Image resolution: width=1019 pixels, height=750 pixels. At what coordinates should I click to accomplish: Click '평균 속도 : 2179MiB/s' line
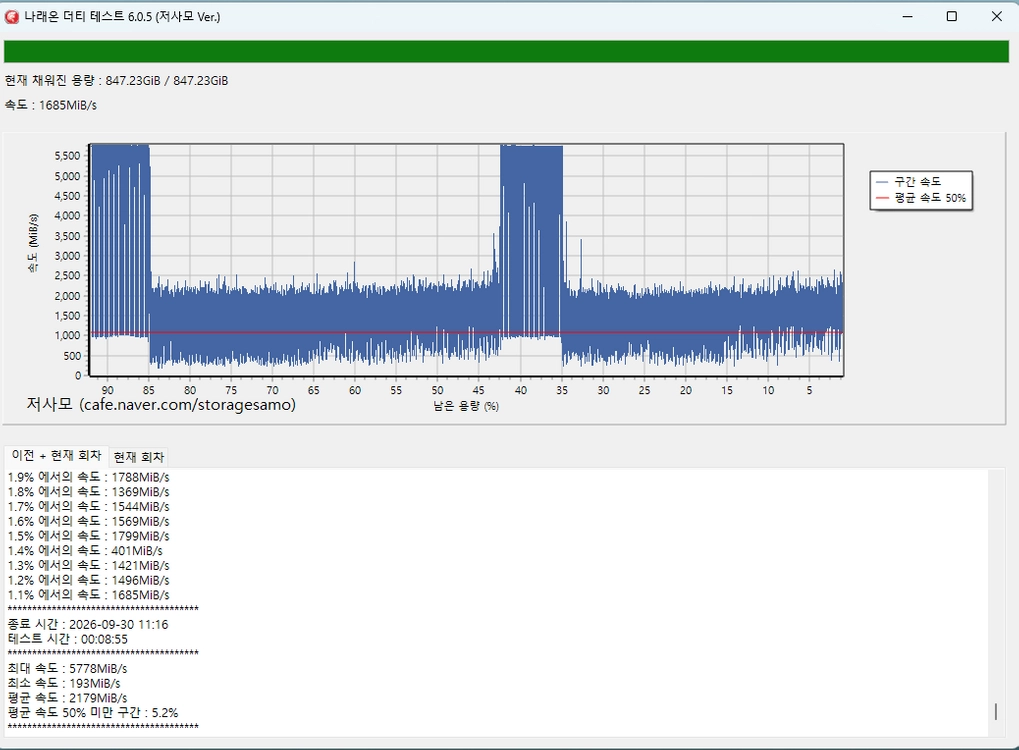(68, 698)
